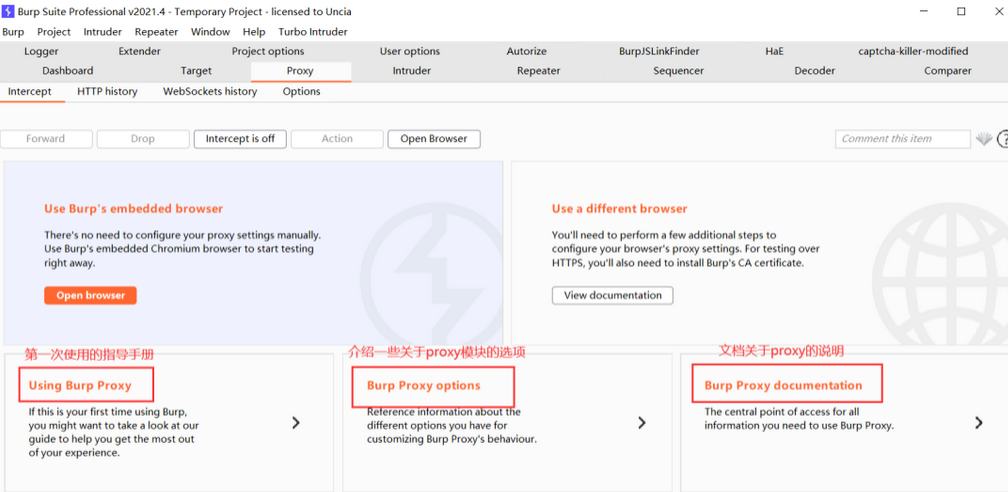Select the Proxy main tab
This screenshot has width=1008, height=492.
300,71
